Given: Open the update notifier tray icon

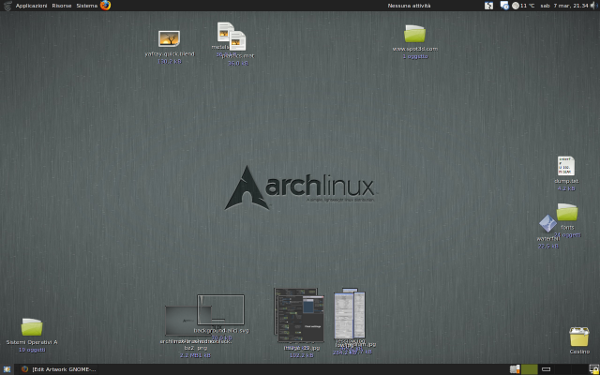Looking at the screenshot, I should (x=504, y=5).
